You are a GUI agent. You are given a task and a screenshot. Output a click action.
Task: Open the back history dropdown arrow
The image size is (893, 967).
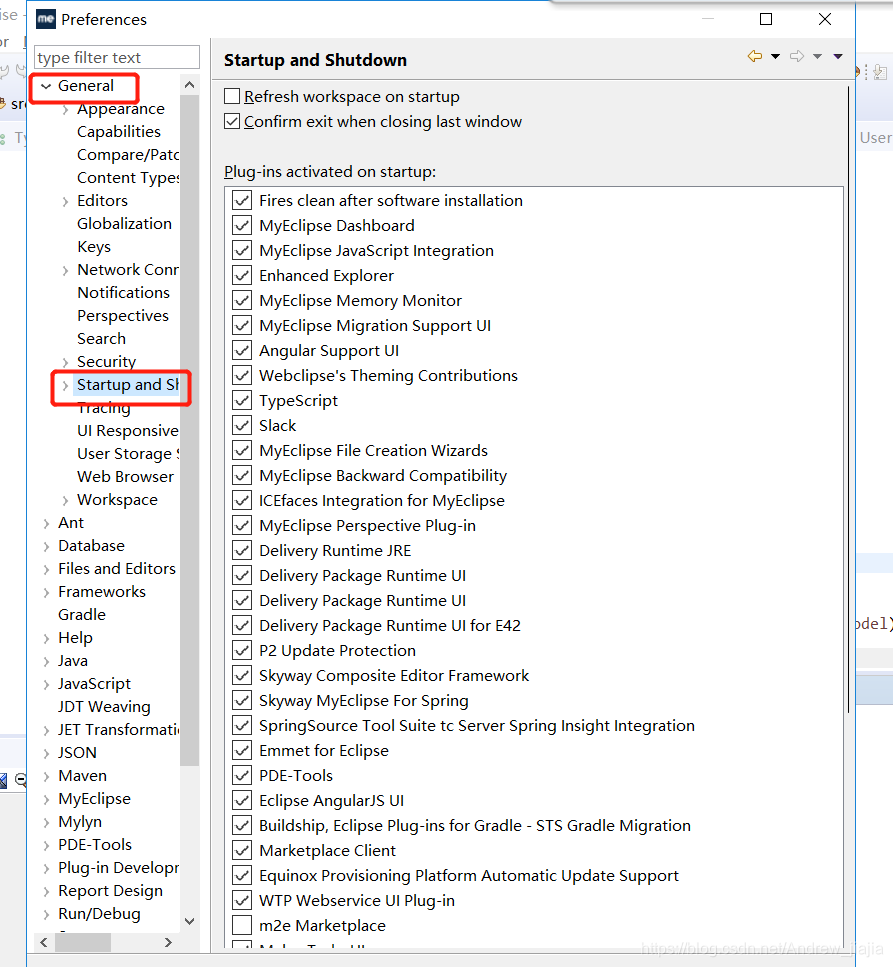[x=775, y=56]
